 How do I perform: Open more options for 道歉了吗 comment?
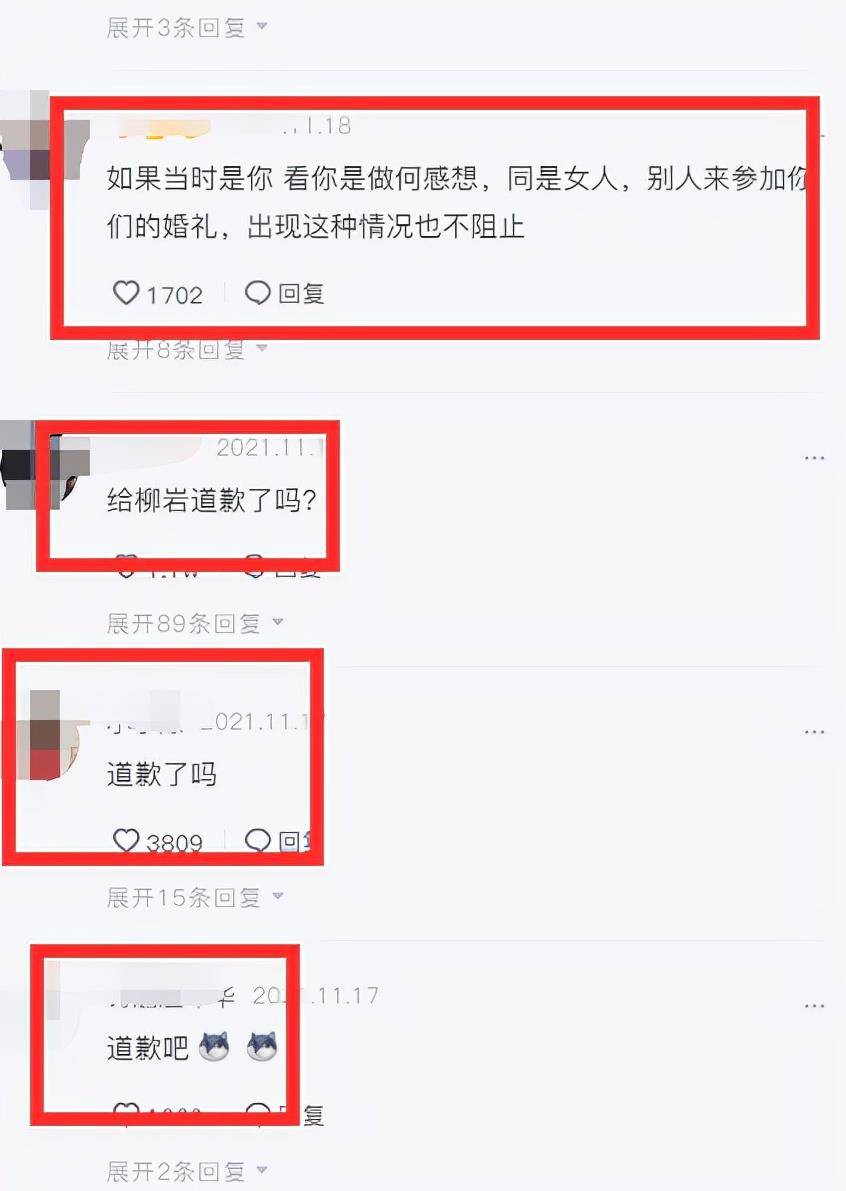[x=814, y=732]
